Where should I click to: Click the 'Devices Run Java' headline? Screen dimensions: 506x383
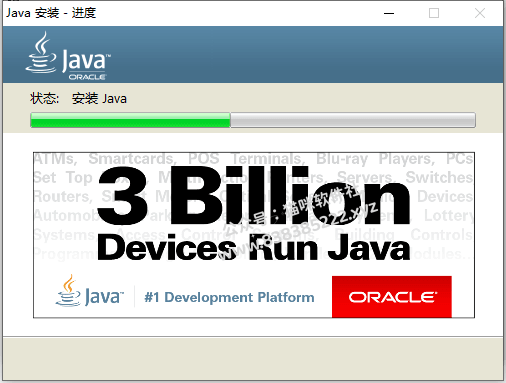254,248
